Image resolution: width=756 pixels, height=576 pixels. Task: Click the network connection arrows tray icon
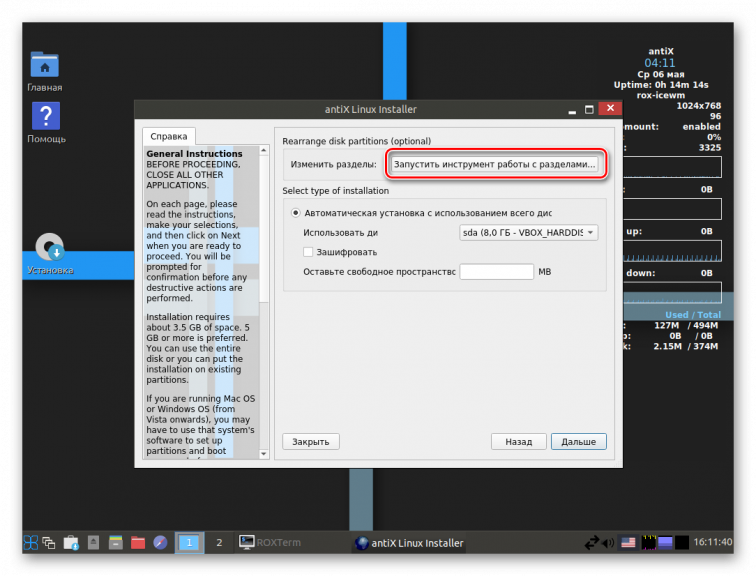pos(592,543)
